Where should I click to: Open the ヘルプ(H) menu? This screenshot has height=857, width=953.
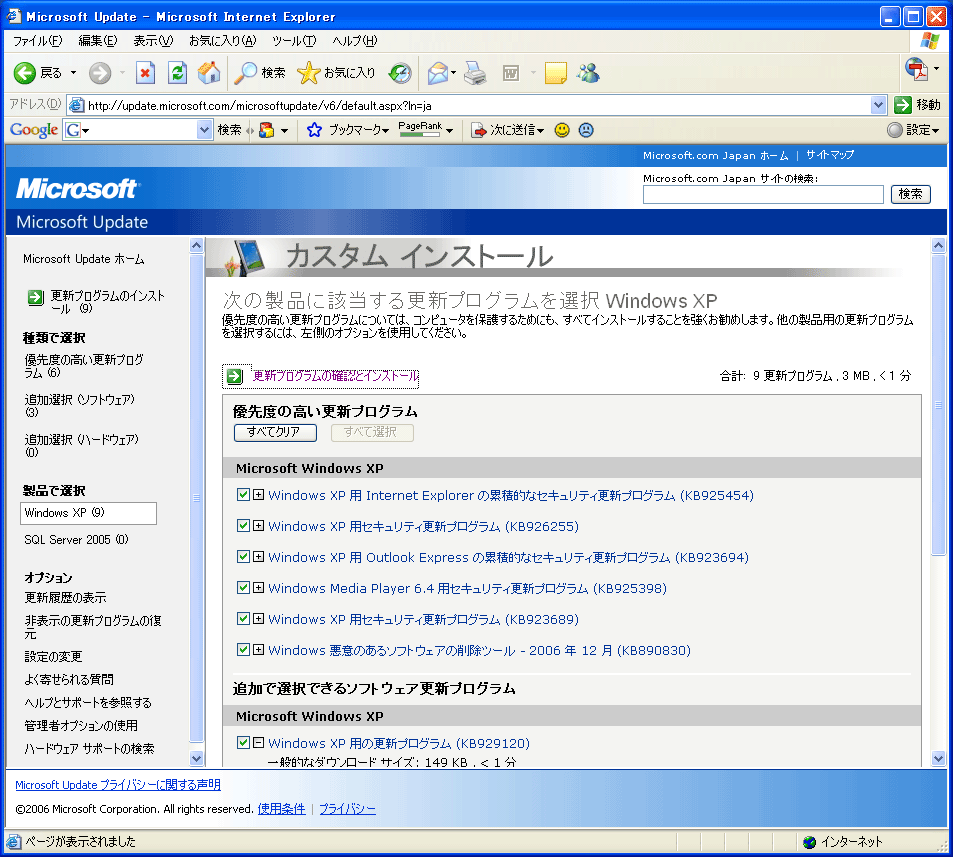click(354, 41)
